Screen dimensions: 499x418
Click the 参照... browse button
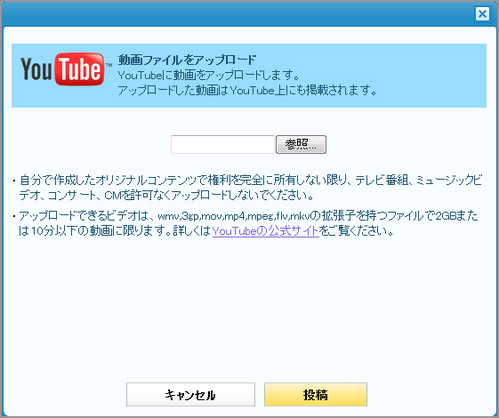point(301,144)
